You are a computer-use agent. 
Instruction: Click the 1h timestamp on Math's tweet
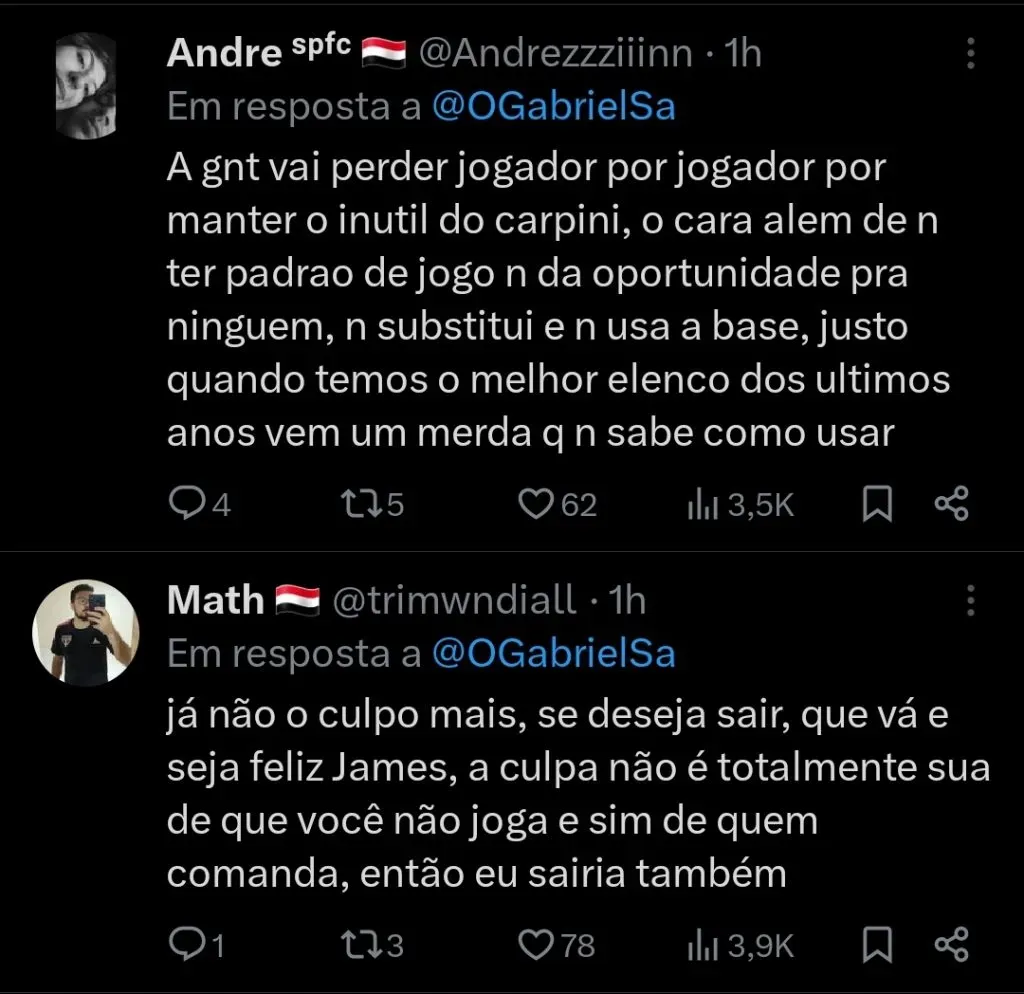coord(630,600)
